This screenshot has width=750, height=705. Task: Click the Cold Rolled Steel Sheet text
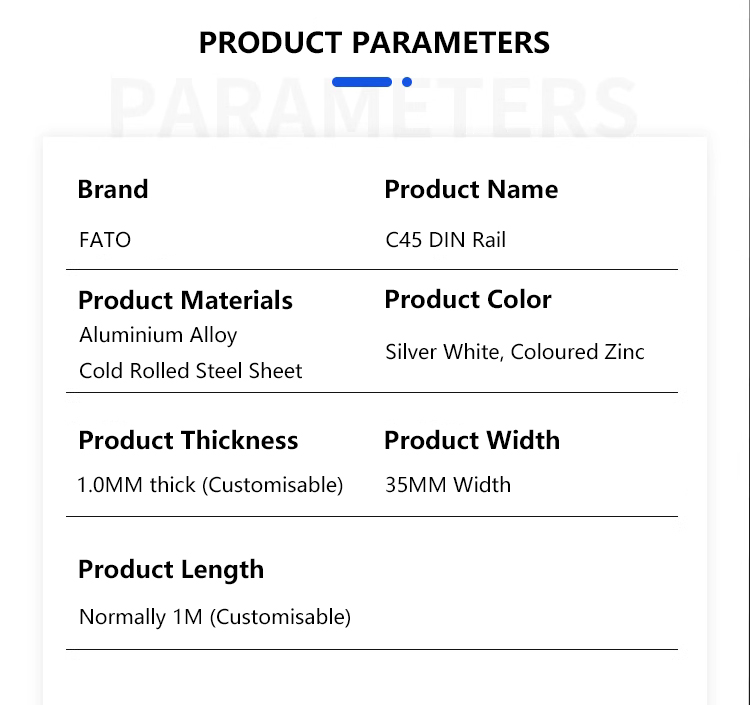191,371
